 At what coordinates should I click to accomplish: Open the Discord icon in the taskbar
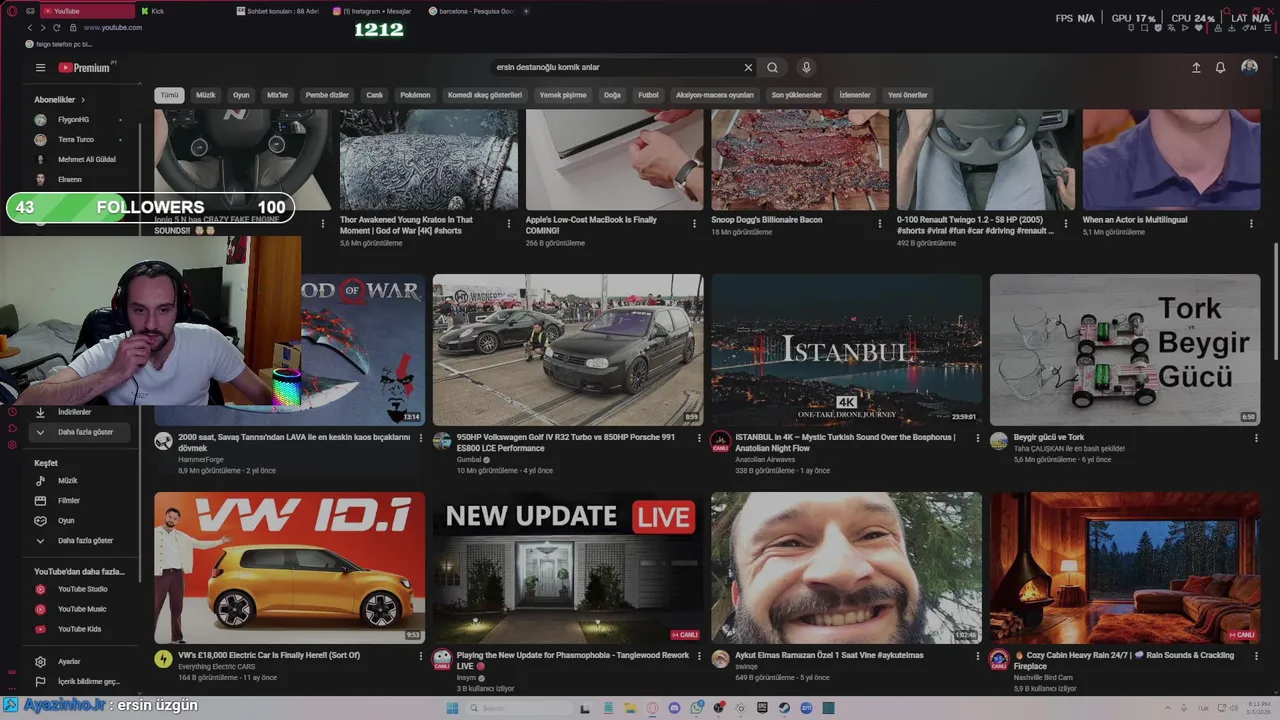click(x=674, y=708)
